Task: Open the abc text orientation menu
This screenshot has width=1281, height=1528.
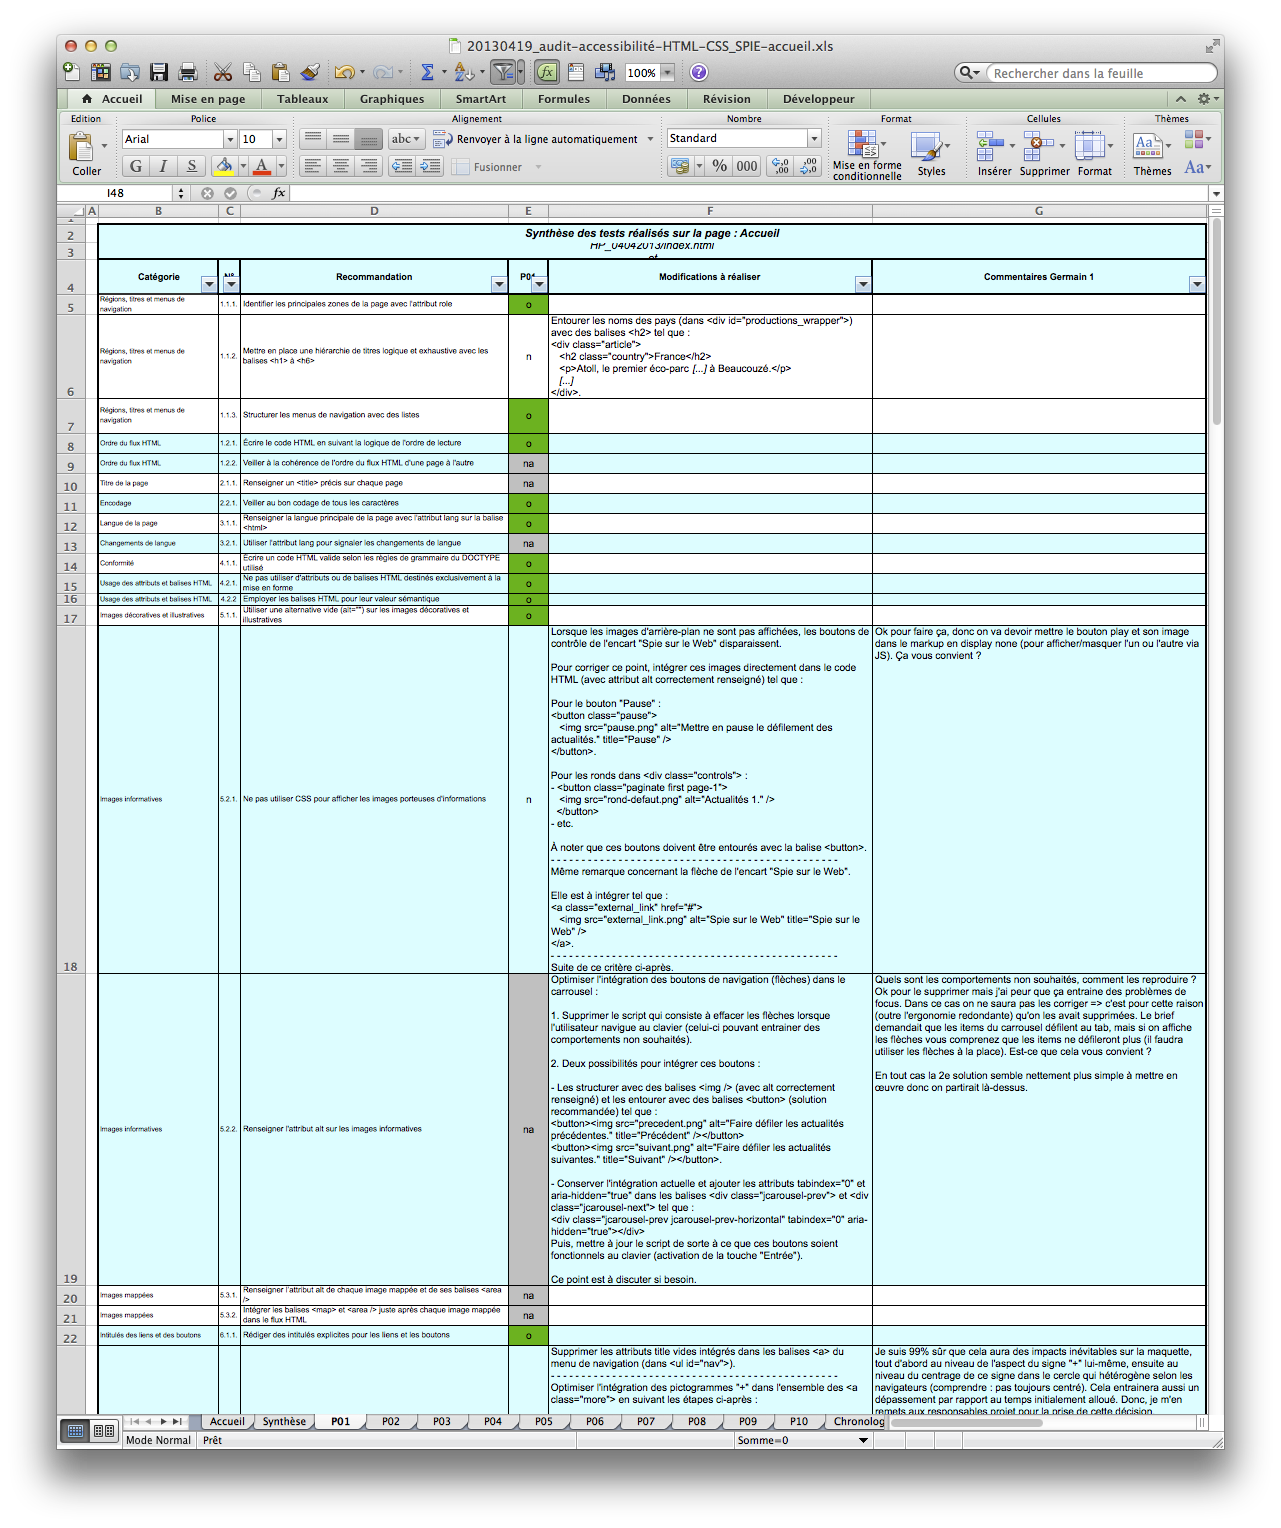Action: tap(405, 139)
